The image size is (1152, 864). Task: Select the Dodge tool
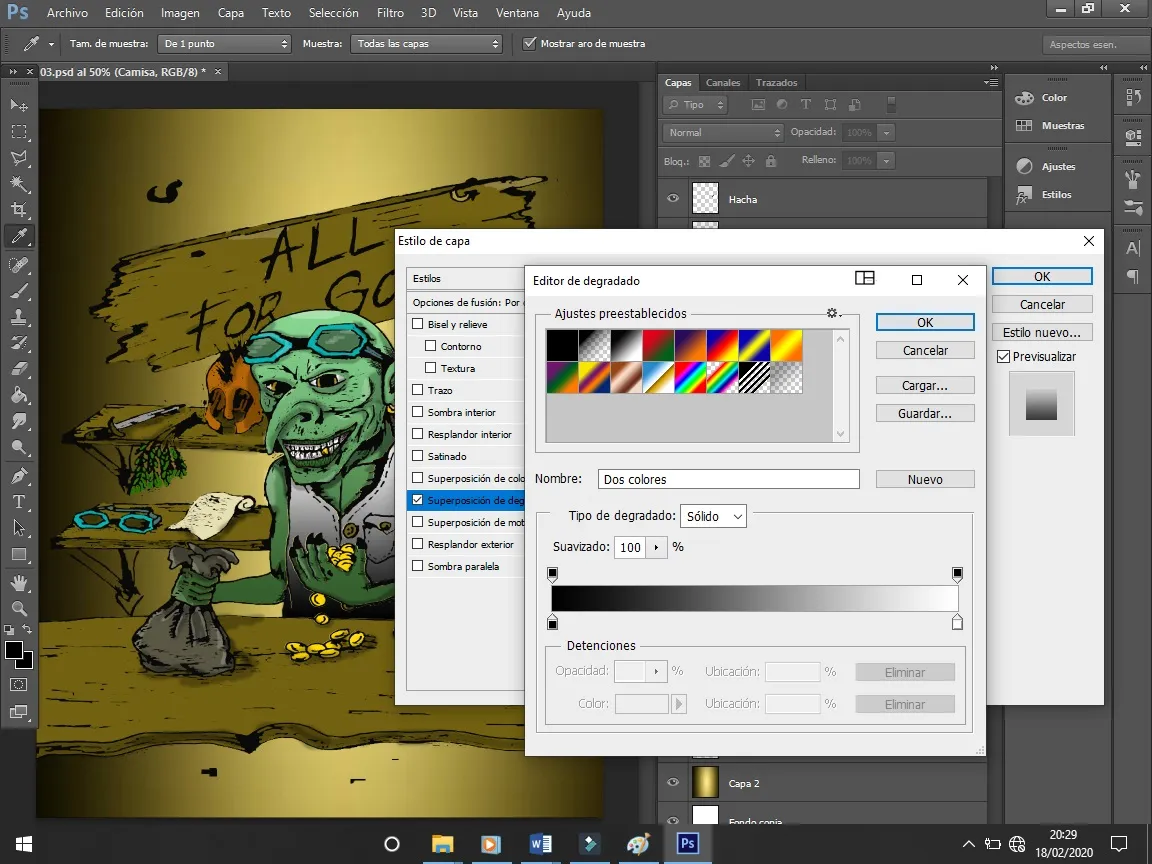point(19,447)
